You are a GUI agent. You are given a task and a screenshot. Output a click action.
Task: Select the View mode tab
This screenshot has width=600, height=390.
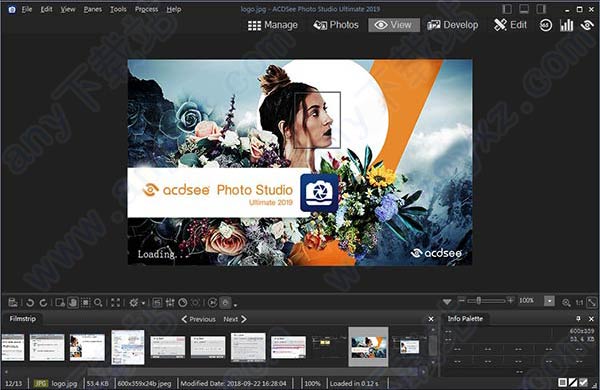tap(394, 25)
